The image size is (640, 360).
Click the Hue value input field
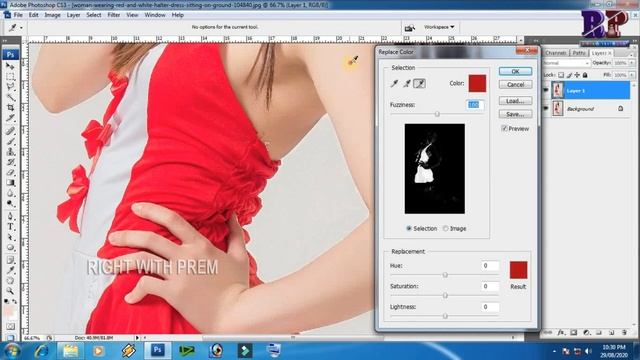tap(490, 266)
